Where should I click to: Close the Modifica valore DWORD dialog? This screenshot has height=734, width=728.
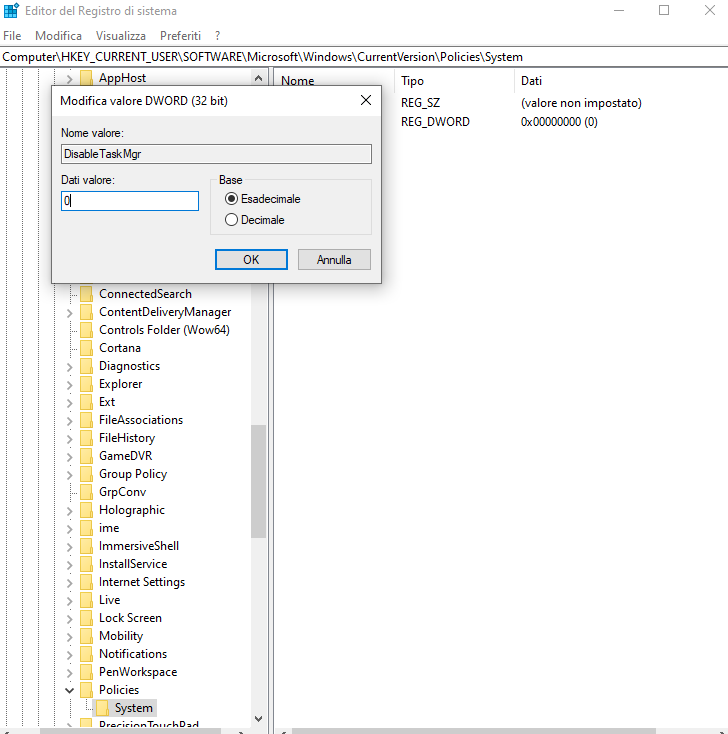pos(366,100)
